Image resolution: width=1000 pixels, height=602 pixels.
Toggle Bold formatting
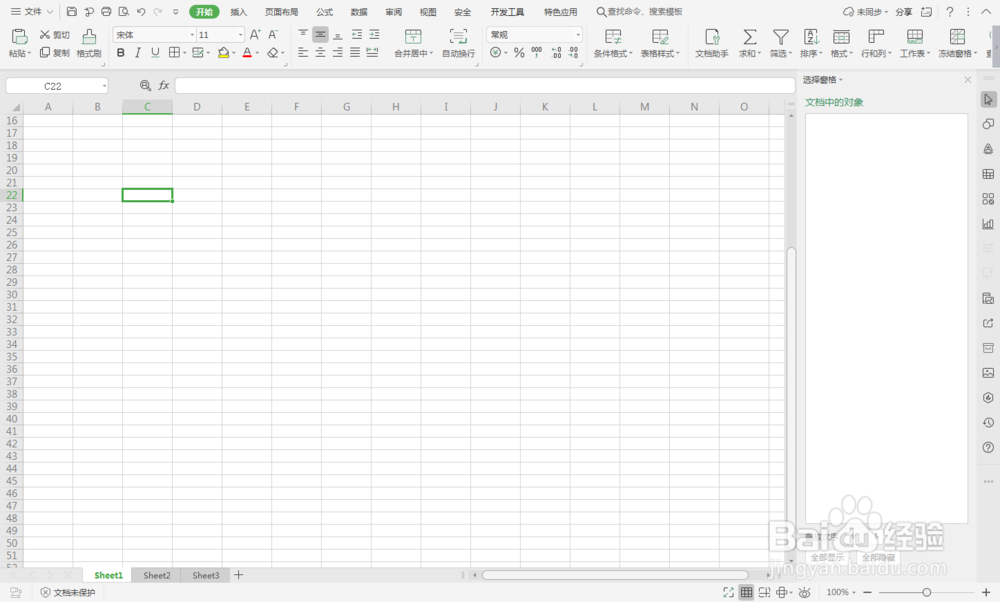(x=121, y=53)
